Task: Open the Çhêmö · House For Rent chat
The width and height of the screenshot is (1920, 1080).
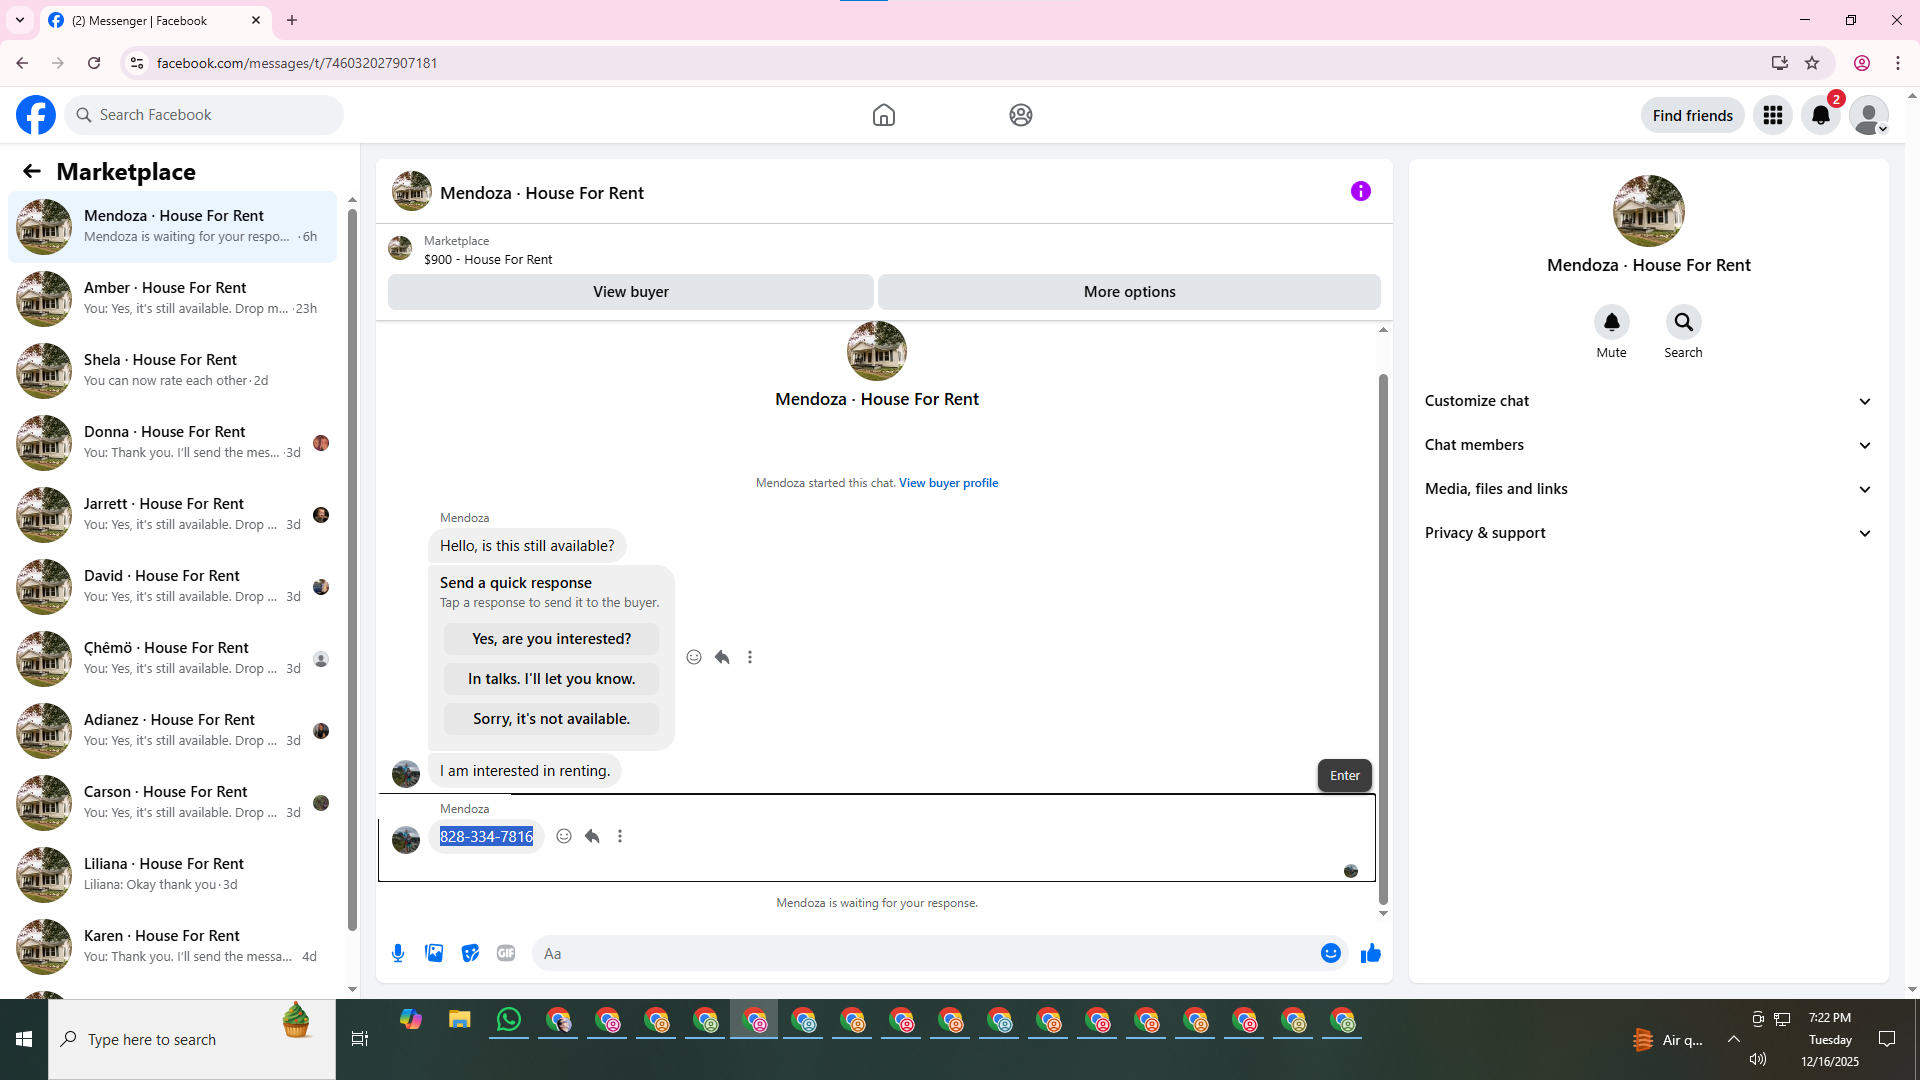Action: [173, 658]
